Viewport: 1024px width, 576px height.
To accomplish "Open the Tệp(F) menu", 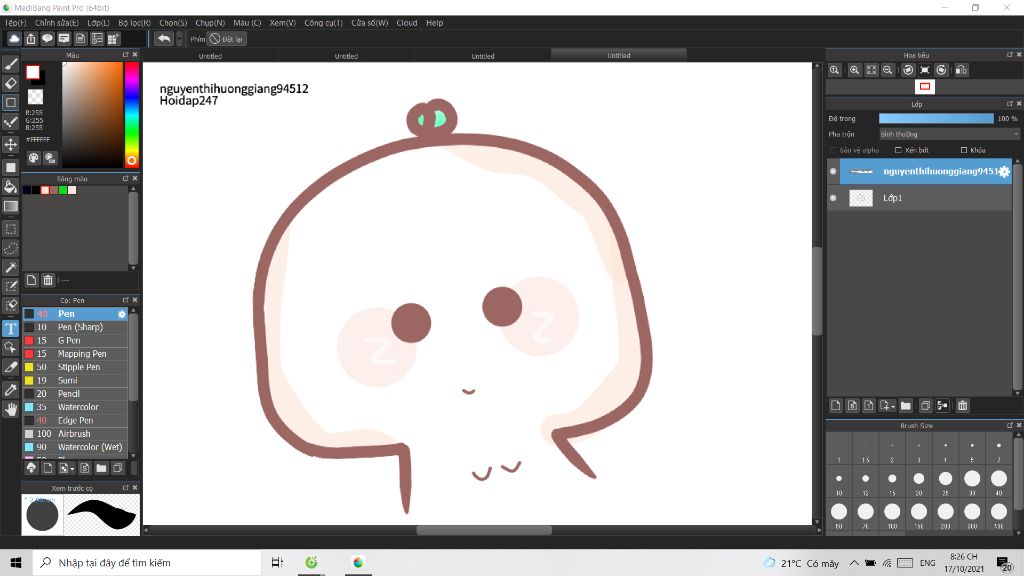I will (x=16, y=23).
